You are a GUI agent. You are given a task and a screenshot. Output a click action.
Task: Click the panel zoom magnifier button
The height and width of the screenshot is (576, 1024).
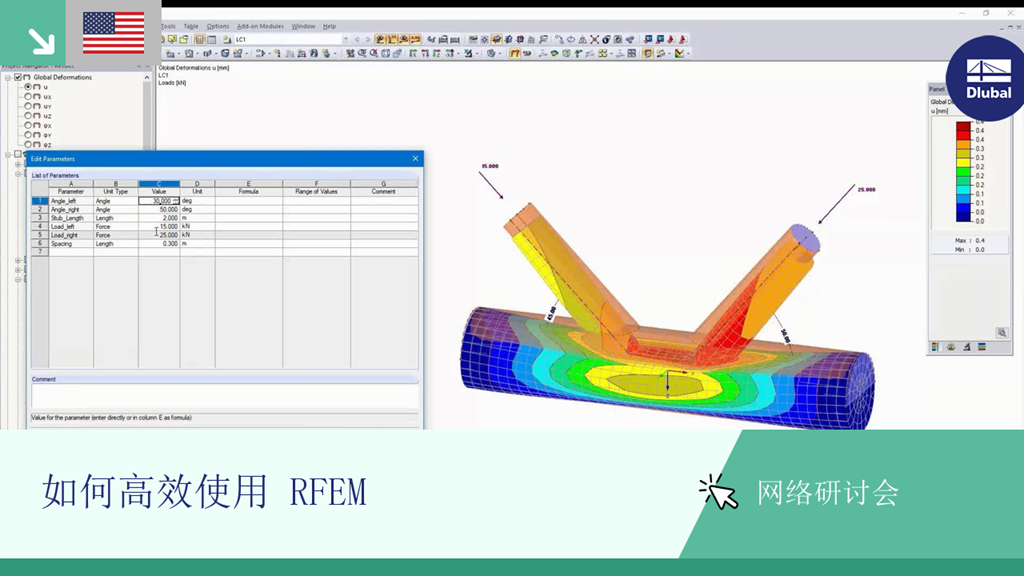[1001, 332]
